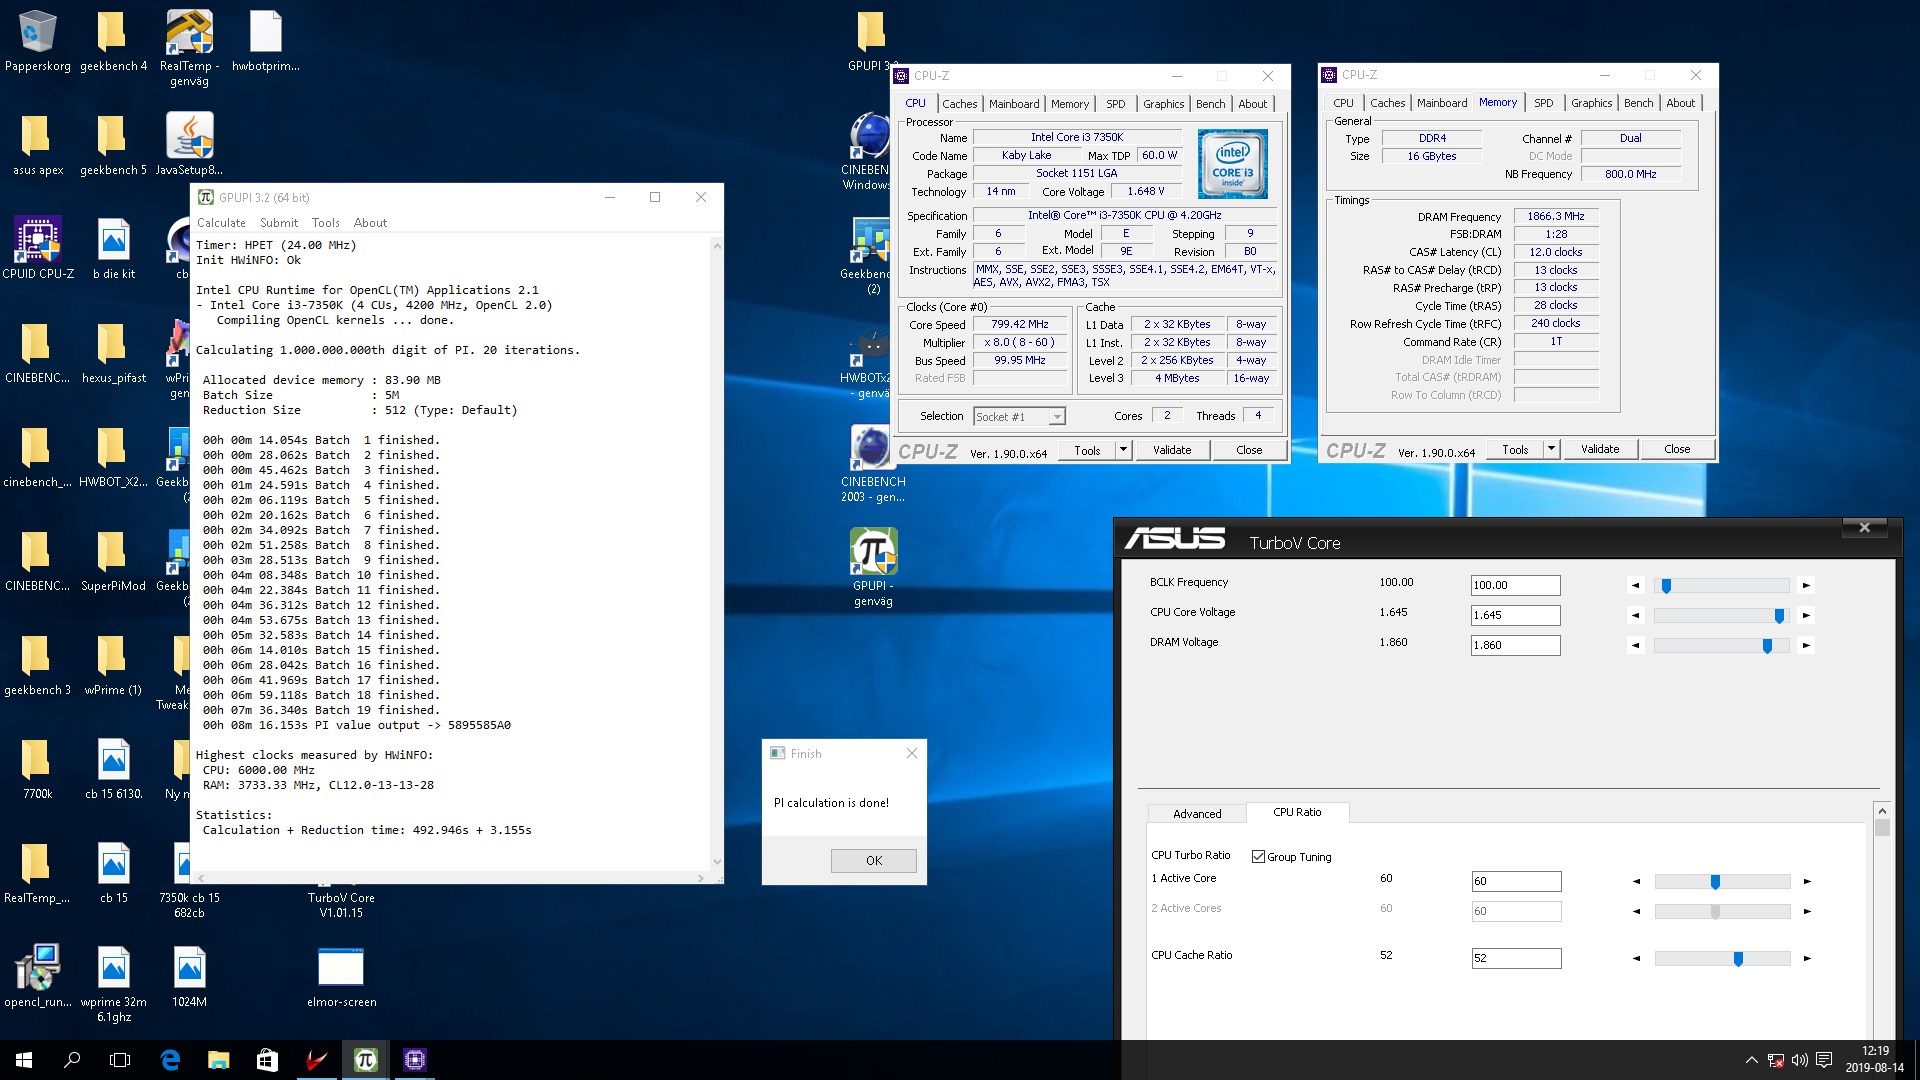Open GPUPI 3 folder on desktop
The image size is (1920, 1080).
pos(872,42)
